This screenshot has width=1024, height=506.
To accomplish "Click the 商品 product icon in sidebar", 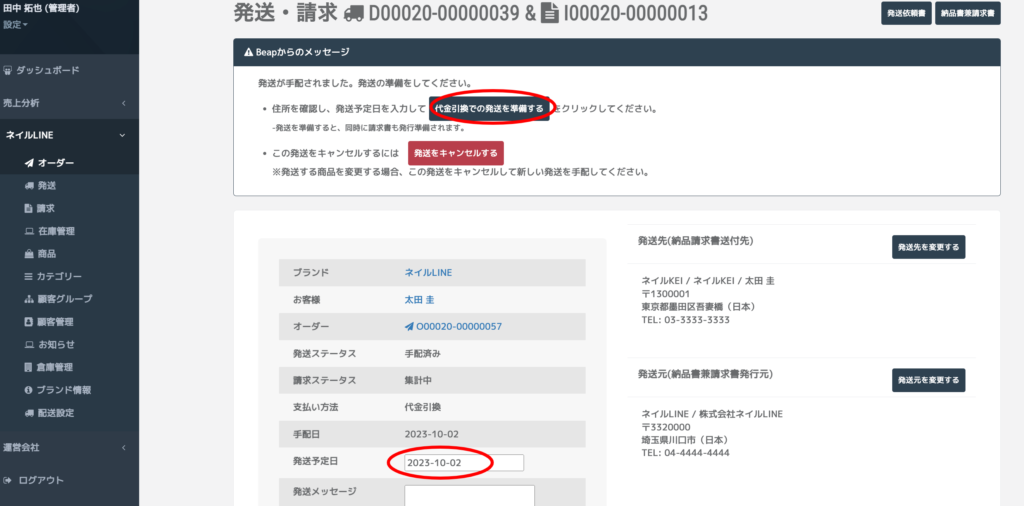I will coord(29,254).
